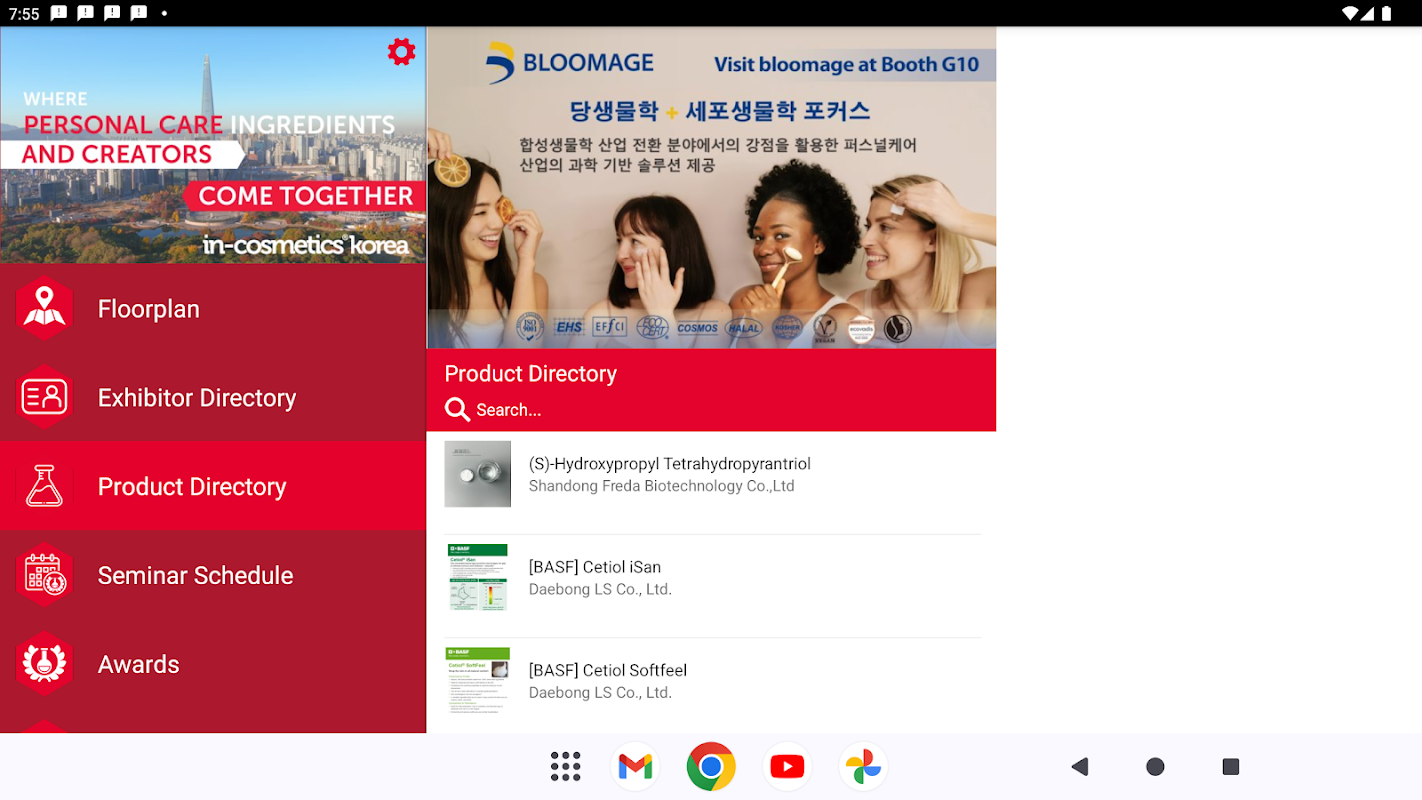1422x800 pixels.
Task: Select the Product Directory menu item
Action: tap(213, 486)
